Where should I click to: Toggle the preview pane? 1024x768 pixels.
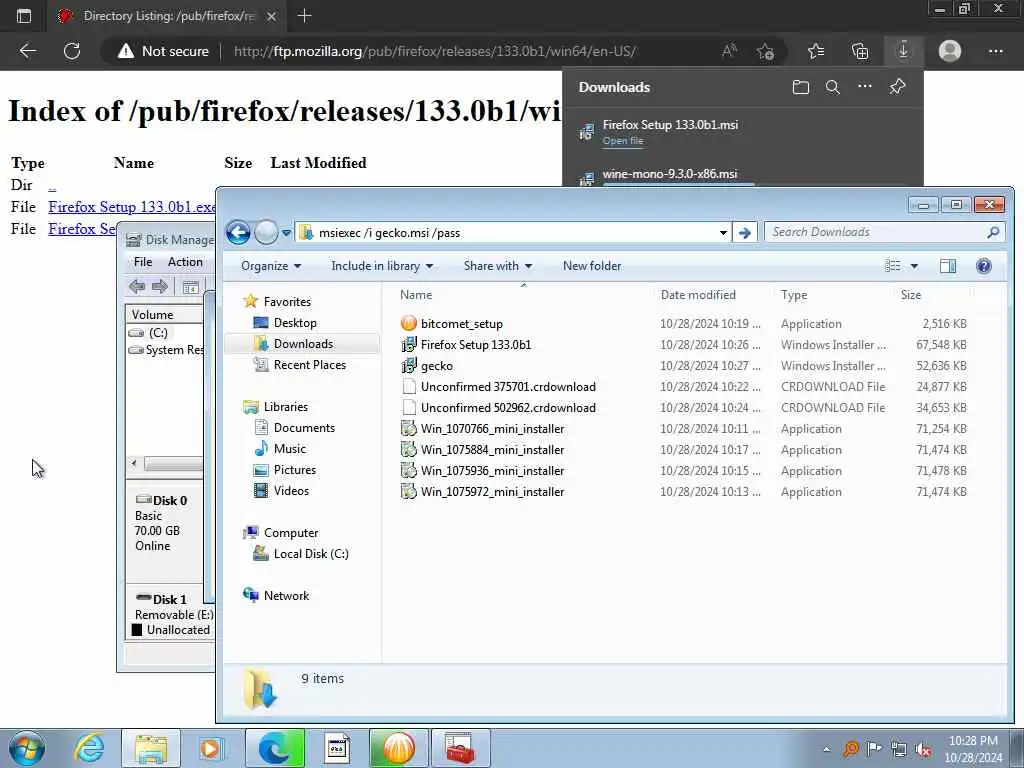click(948, 266)
